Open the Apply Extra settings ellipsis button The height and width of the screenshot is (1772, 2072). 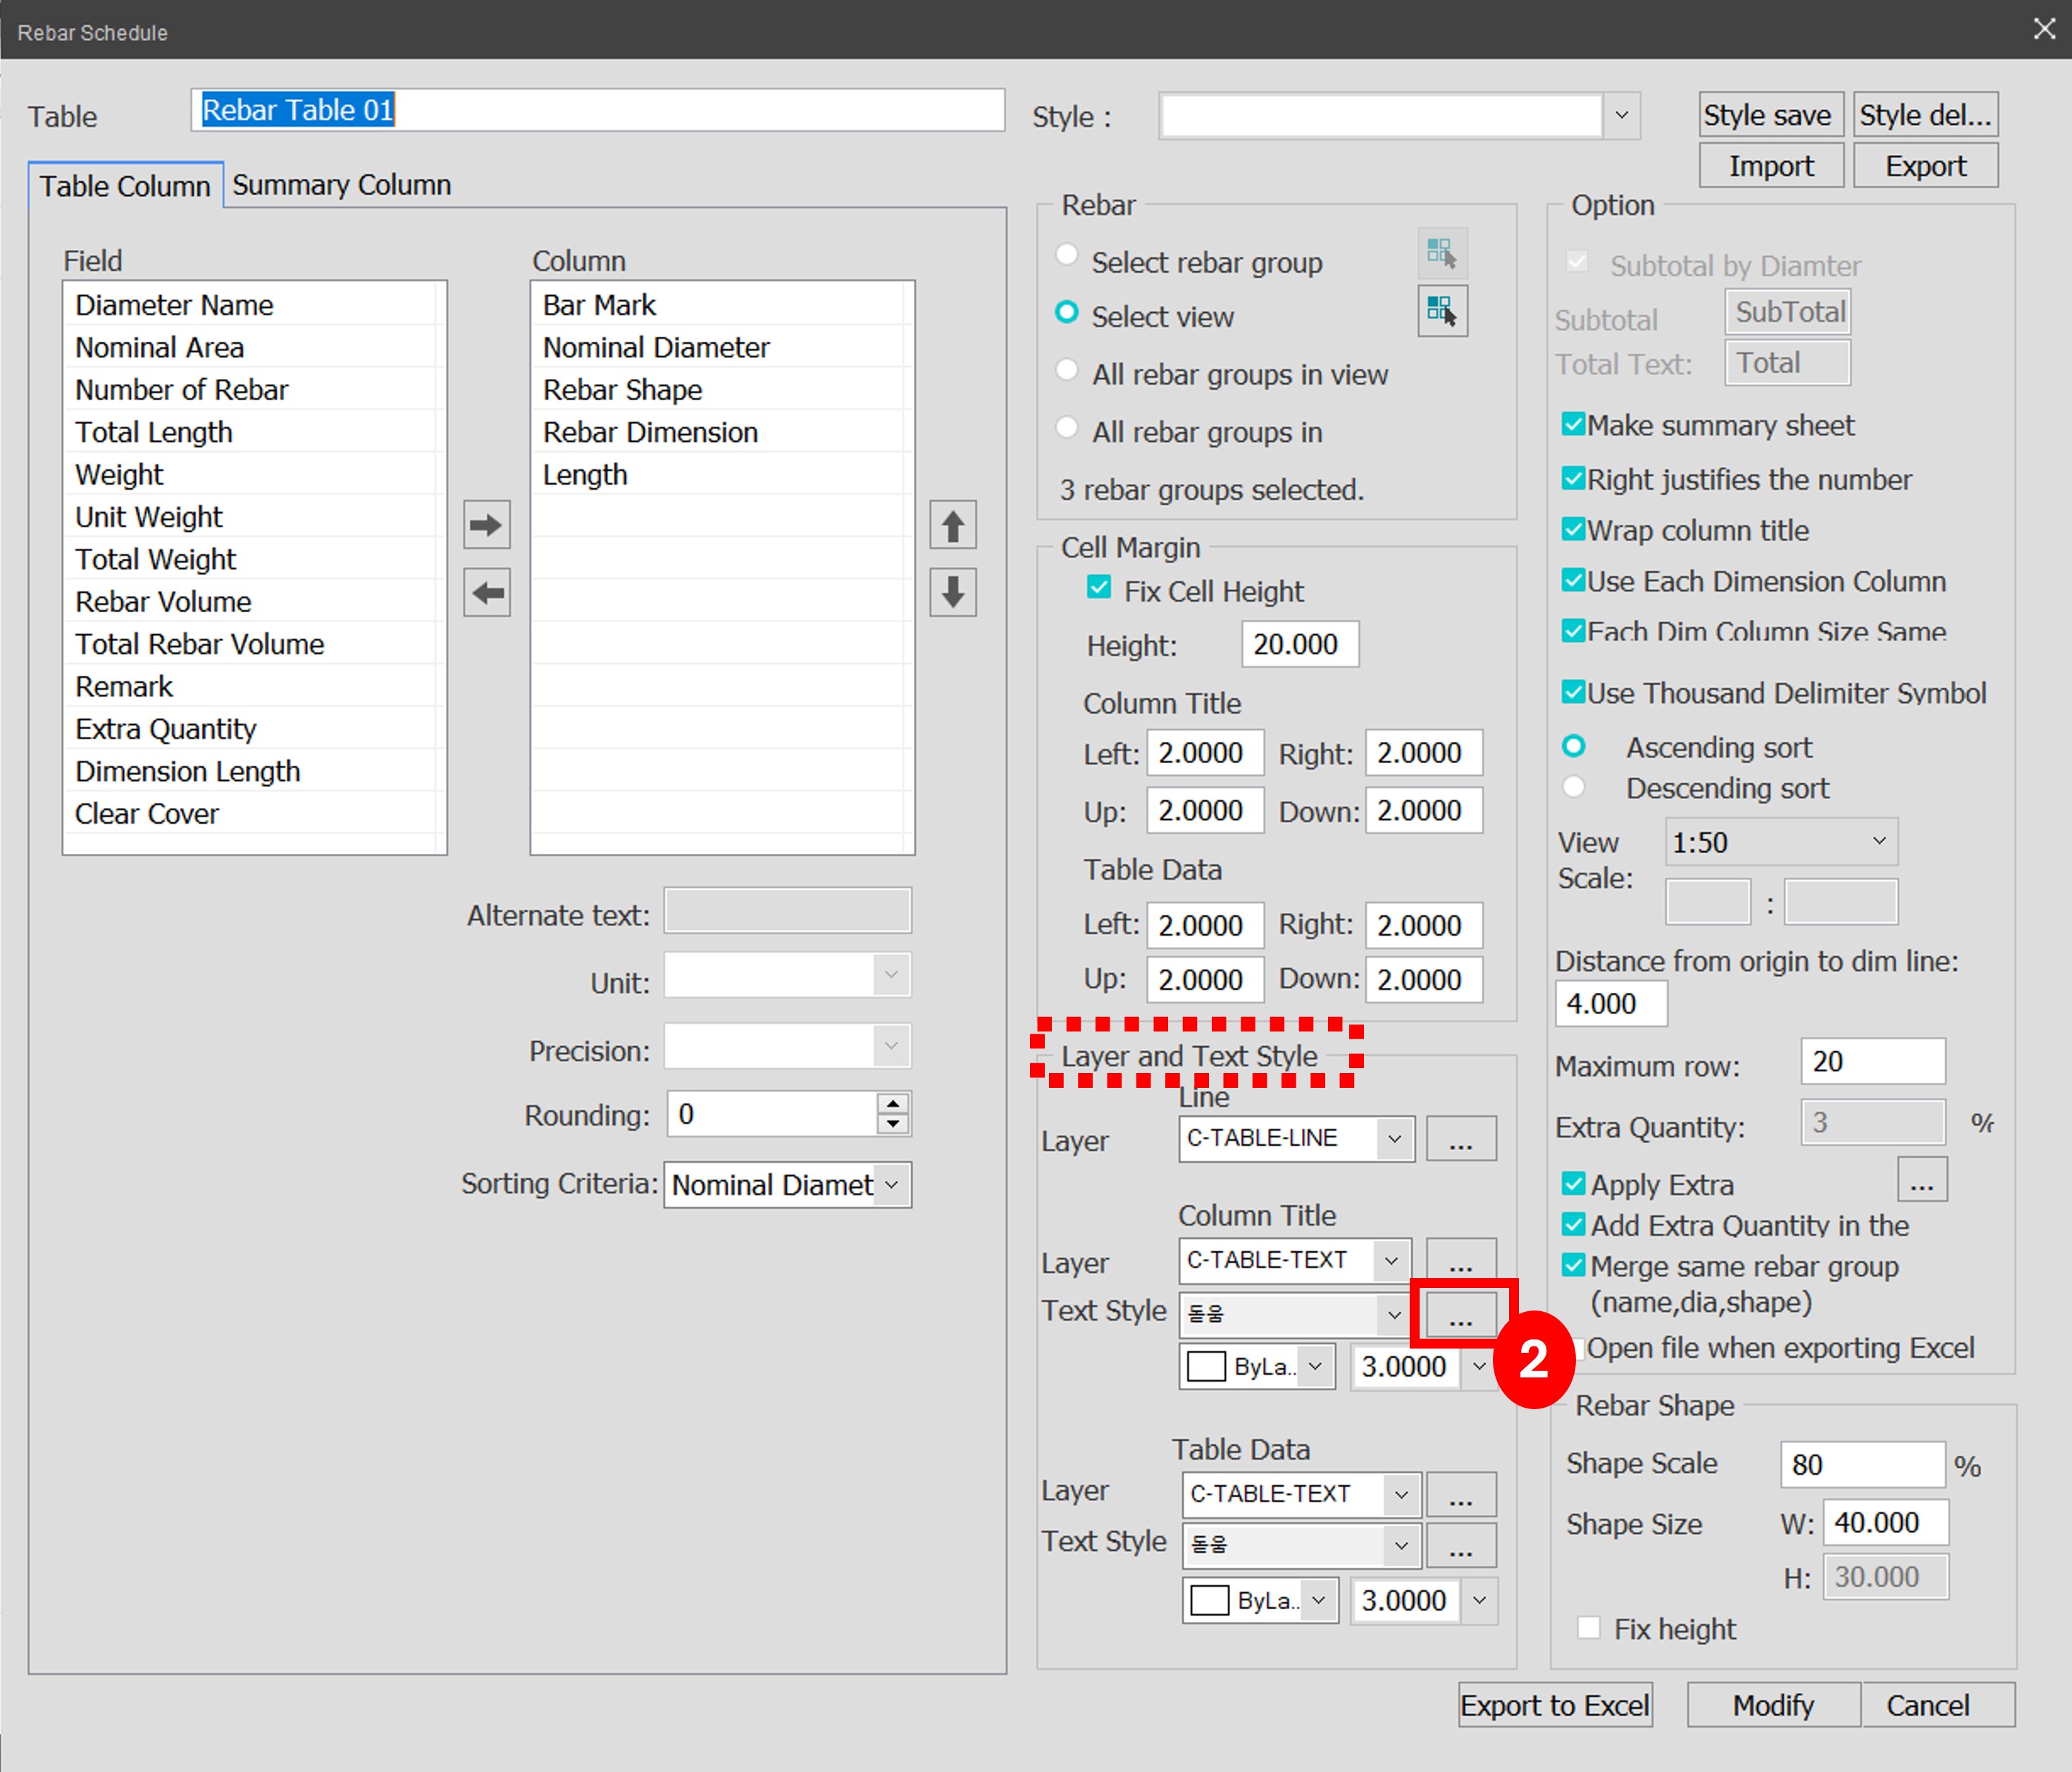(x=1922, y=1180)
